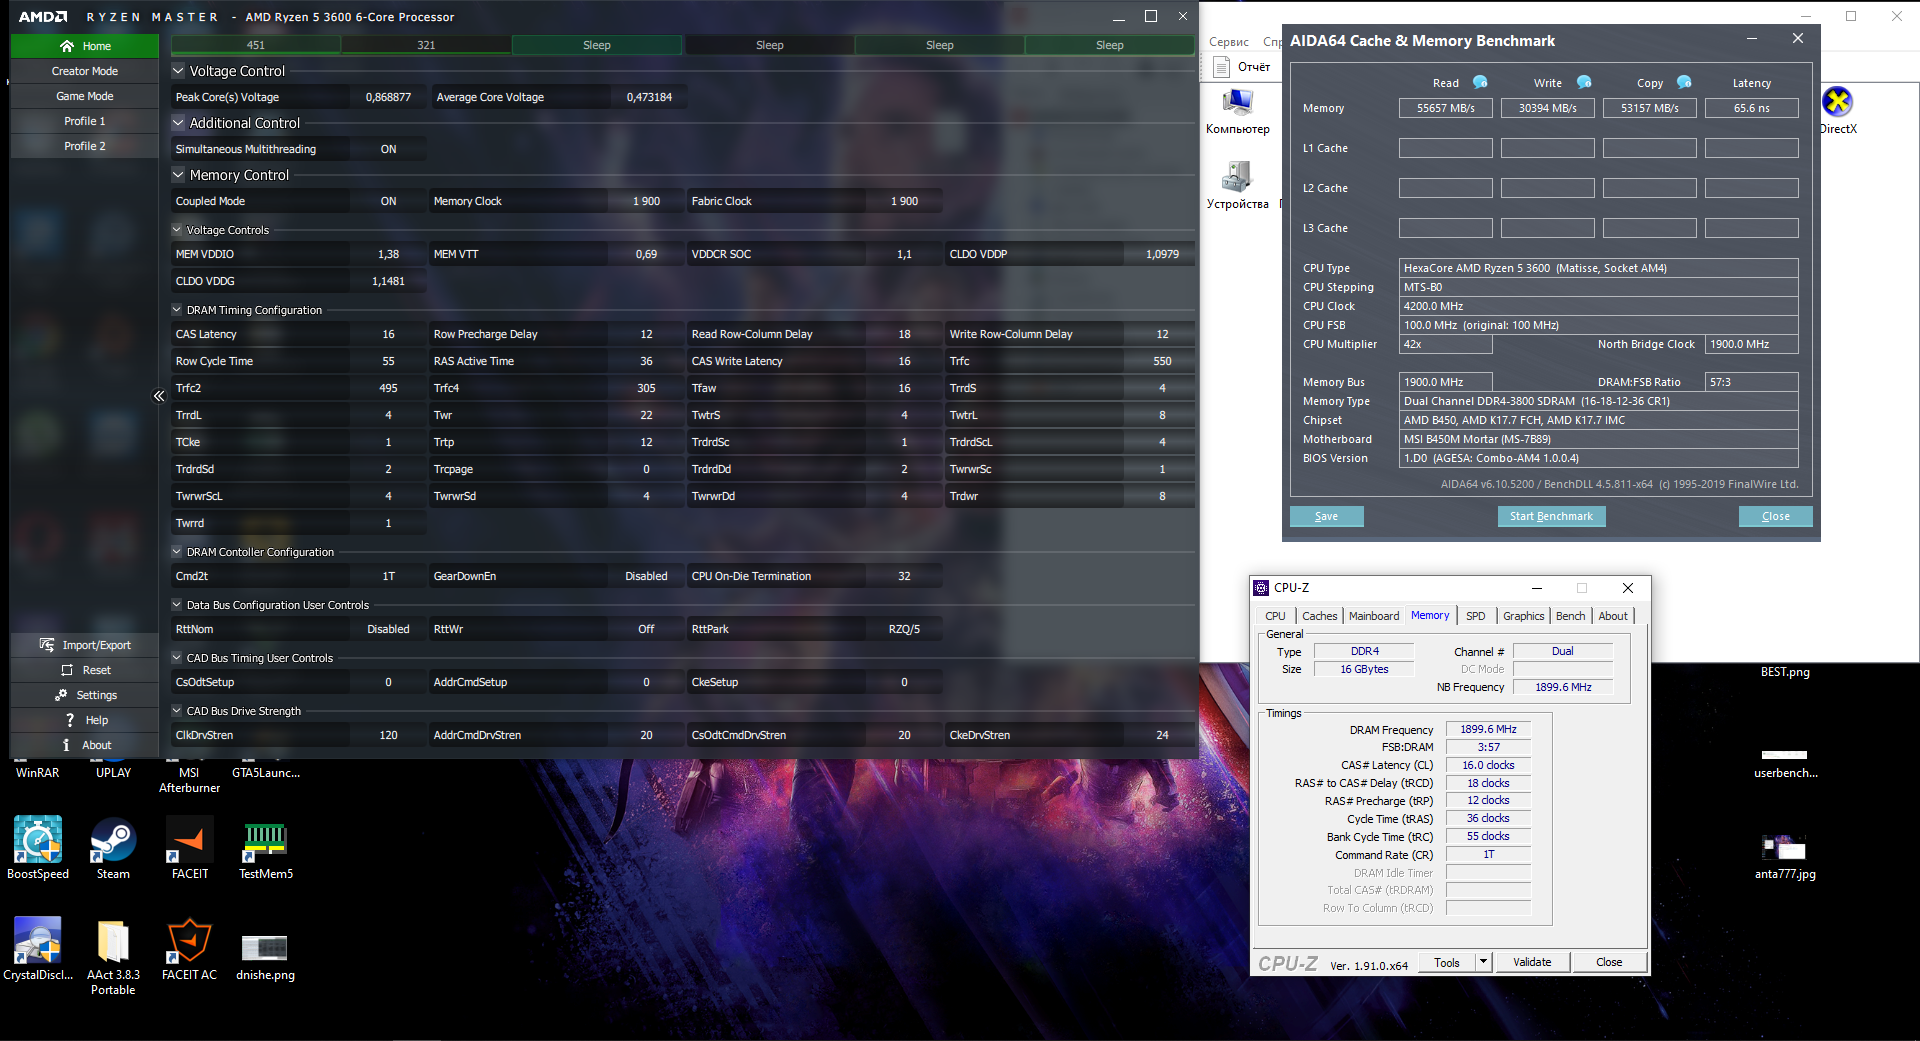Click the Read info icon in AIDA64 benchmark
This screenshot has height=1041, width=1920.
(1480, 82)
